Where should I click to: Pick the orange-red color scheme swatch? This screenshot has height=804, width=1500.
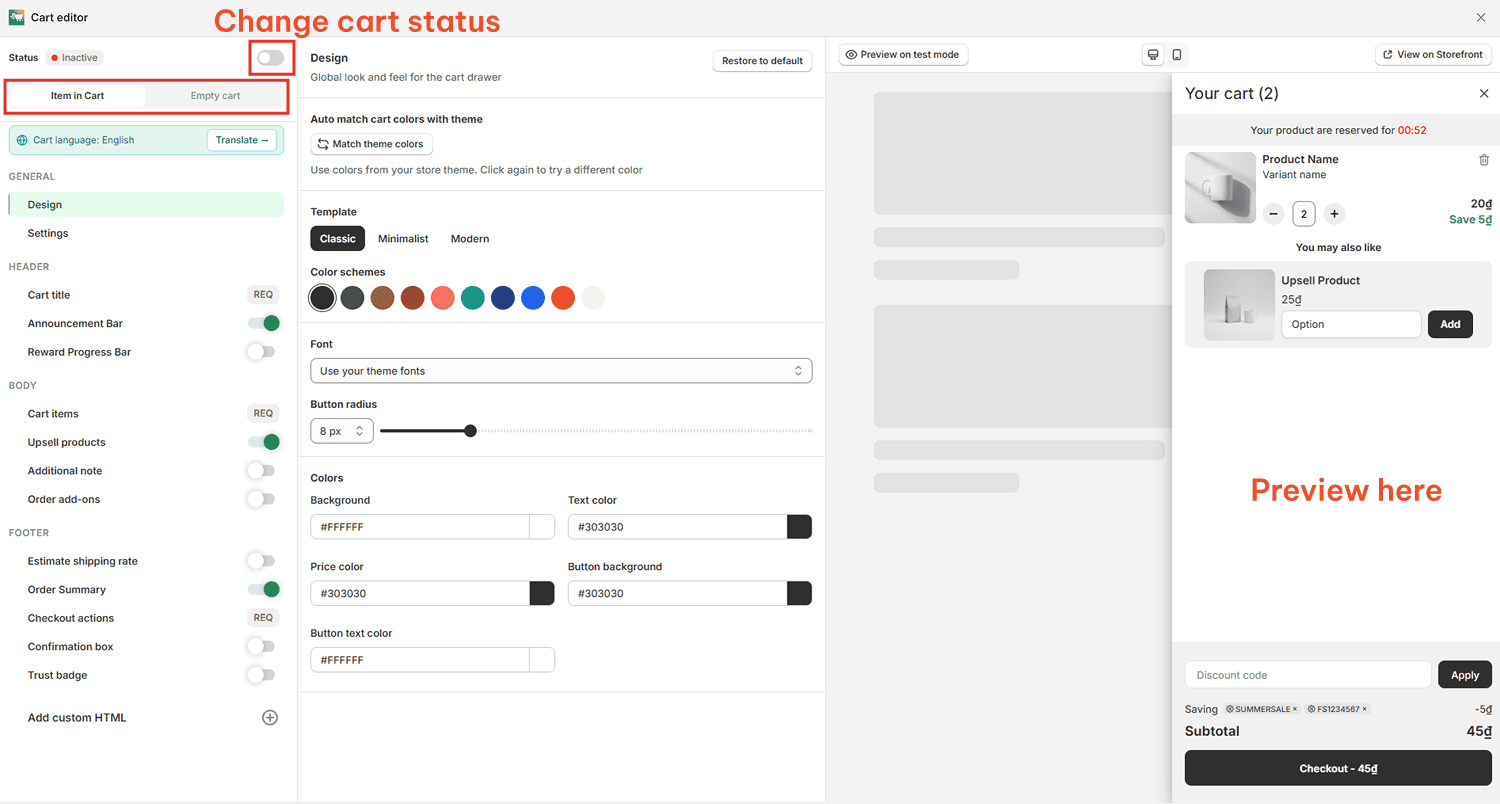pos(563,298)
